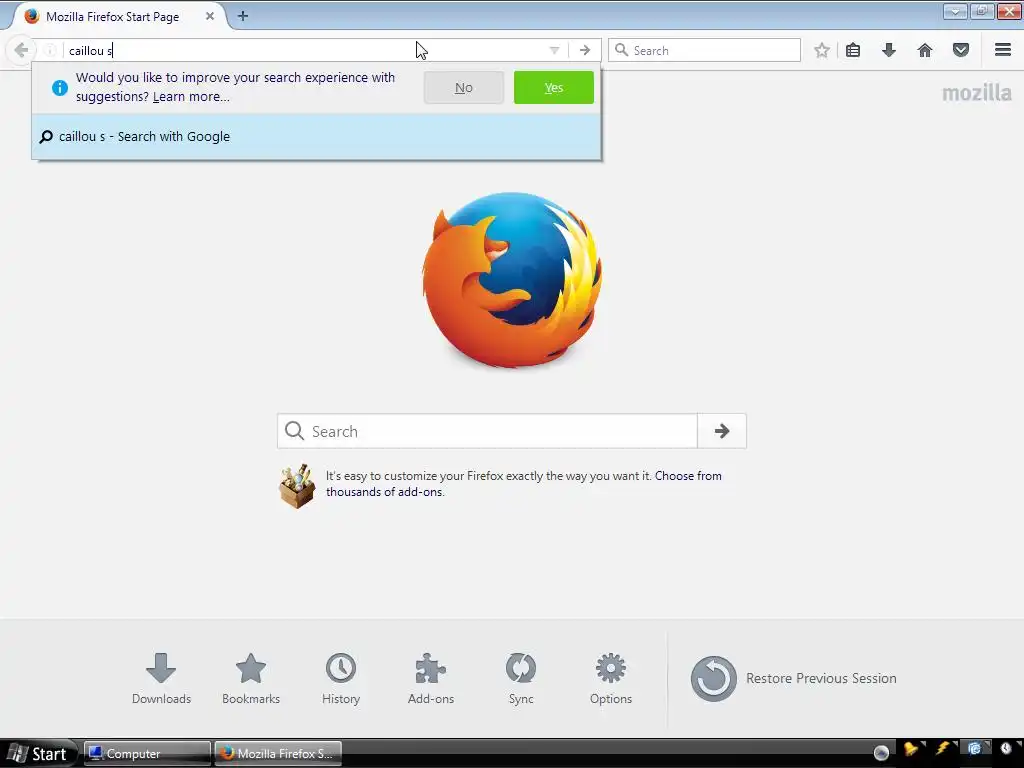Click the clock tray icon
The height and width of the screenshot is (768, 1024).
click(1006, 748)
